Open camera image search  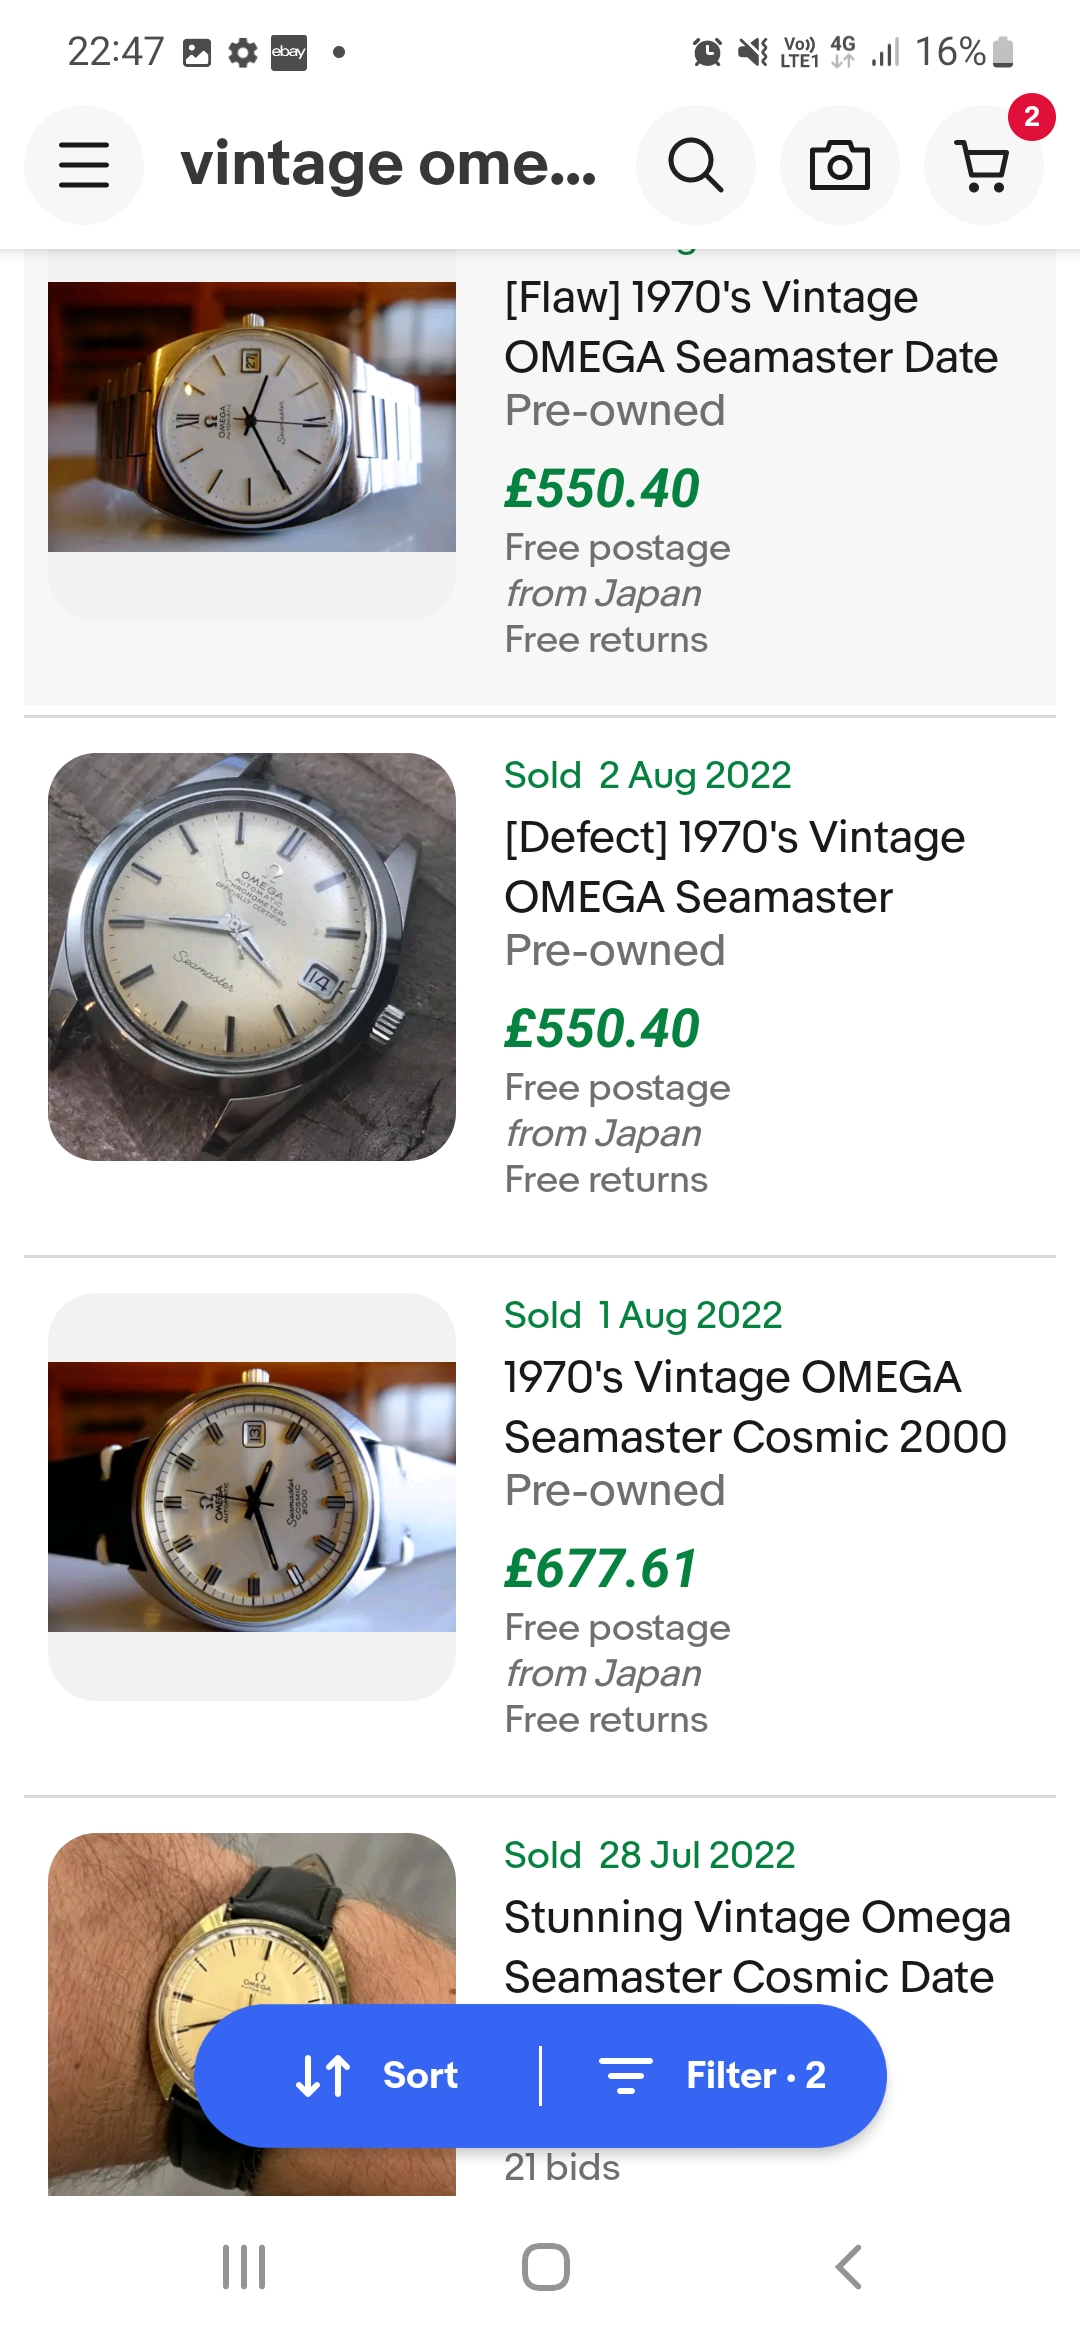(839, 165)
